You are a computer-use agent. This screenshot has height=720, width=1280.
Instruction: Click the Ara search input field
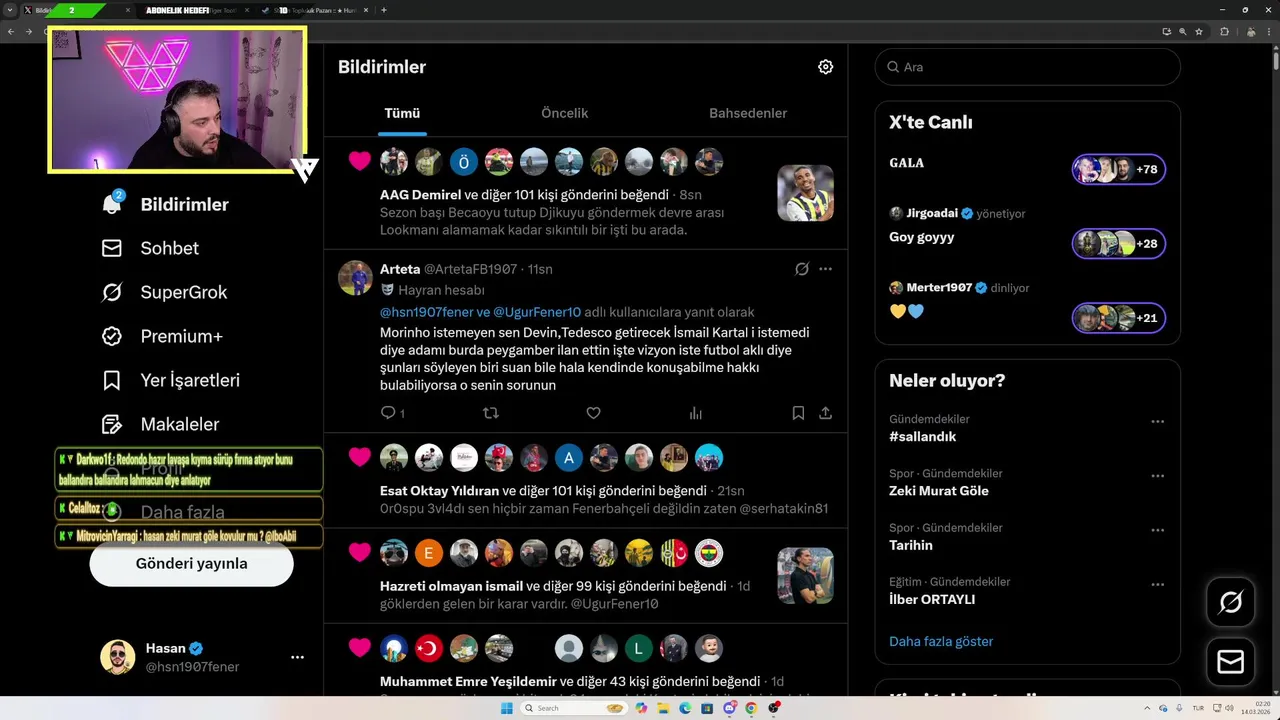point(1027,67)
